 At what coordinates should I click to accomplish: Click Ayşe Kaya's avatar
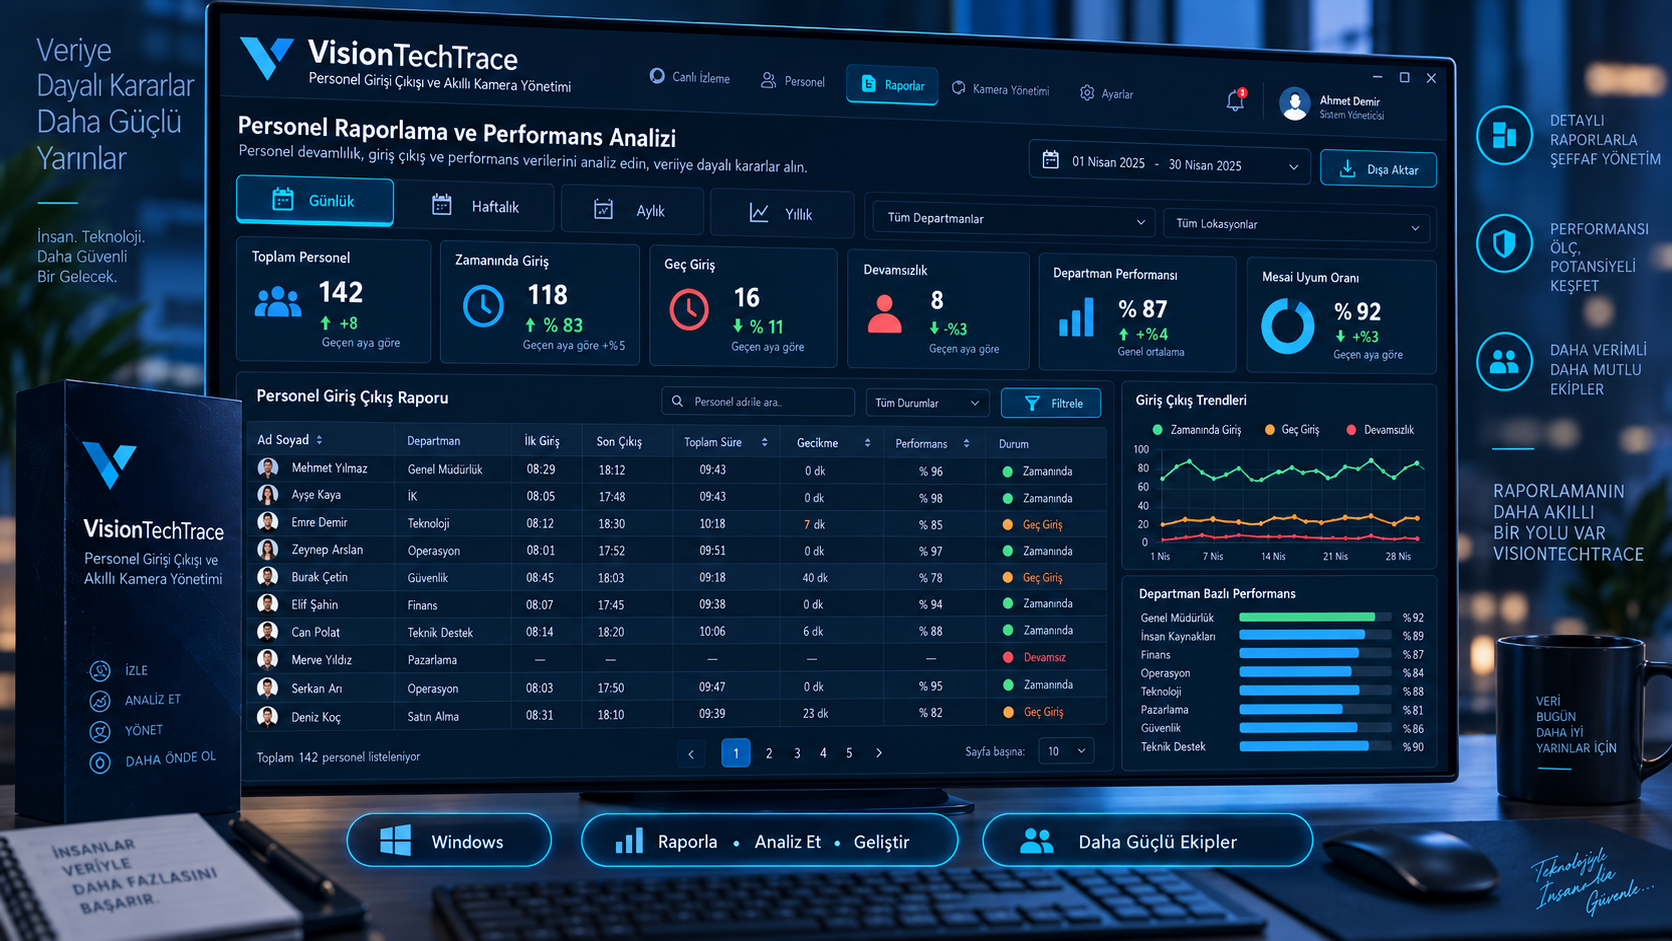267,494
